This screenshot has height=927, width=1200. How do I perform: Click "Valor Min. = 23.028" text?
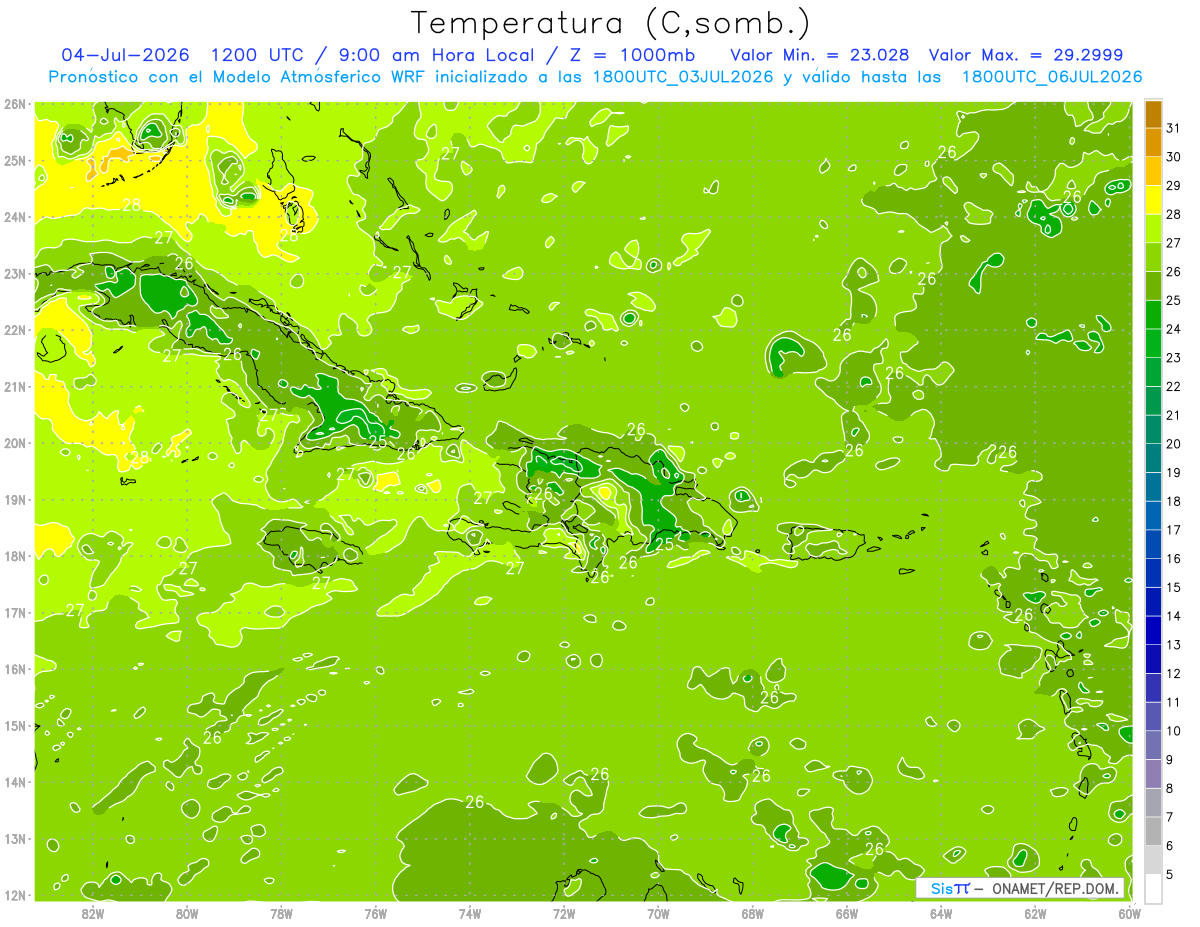click(820, 54)
